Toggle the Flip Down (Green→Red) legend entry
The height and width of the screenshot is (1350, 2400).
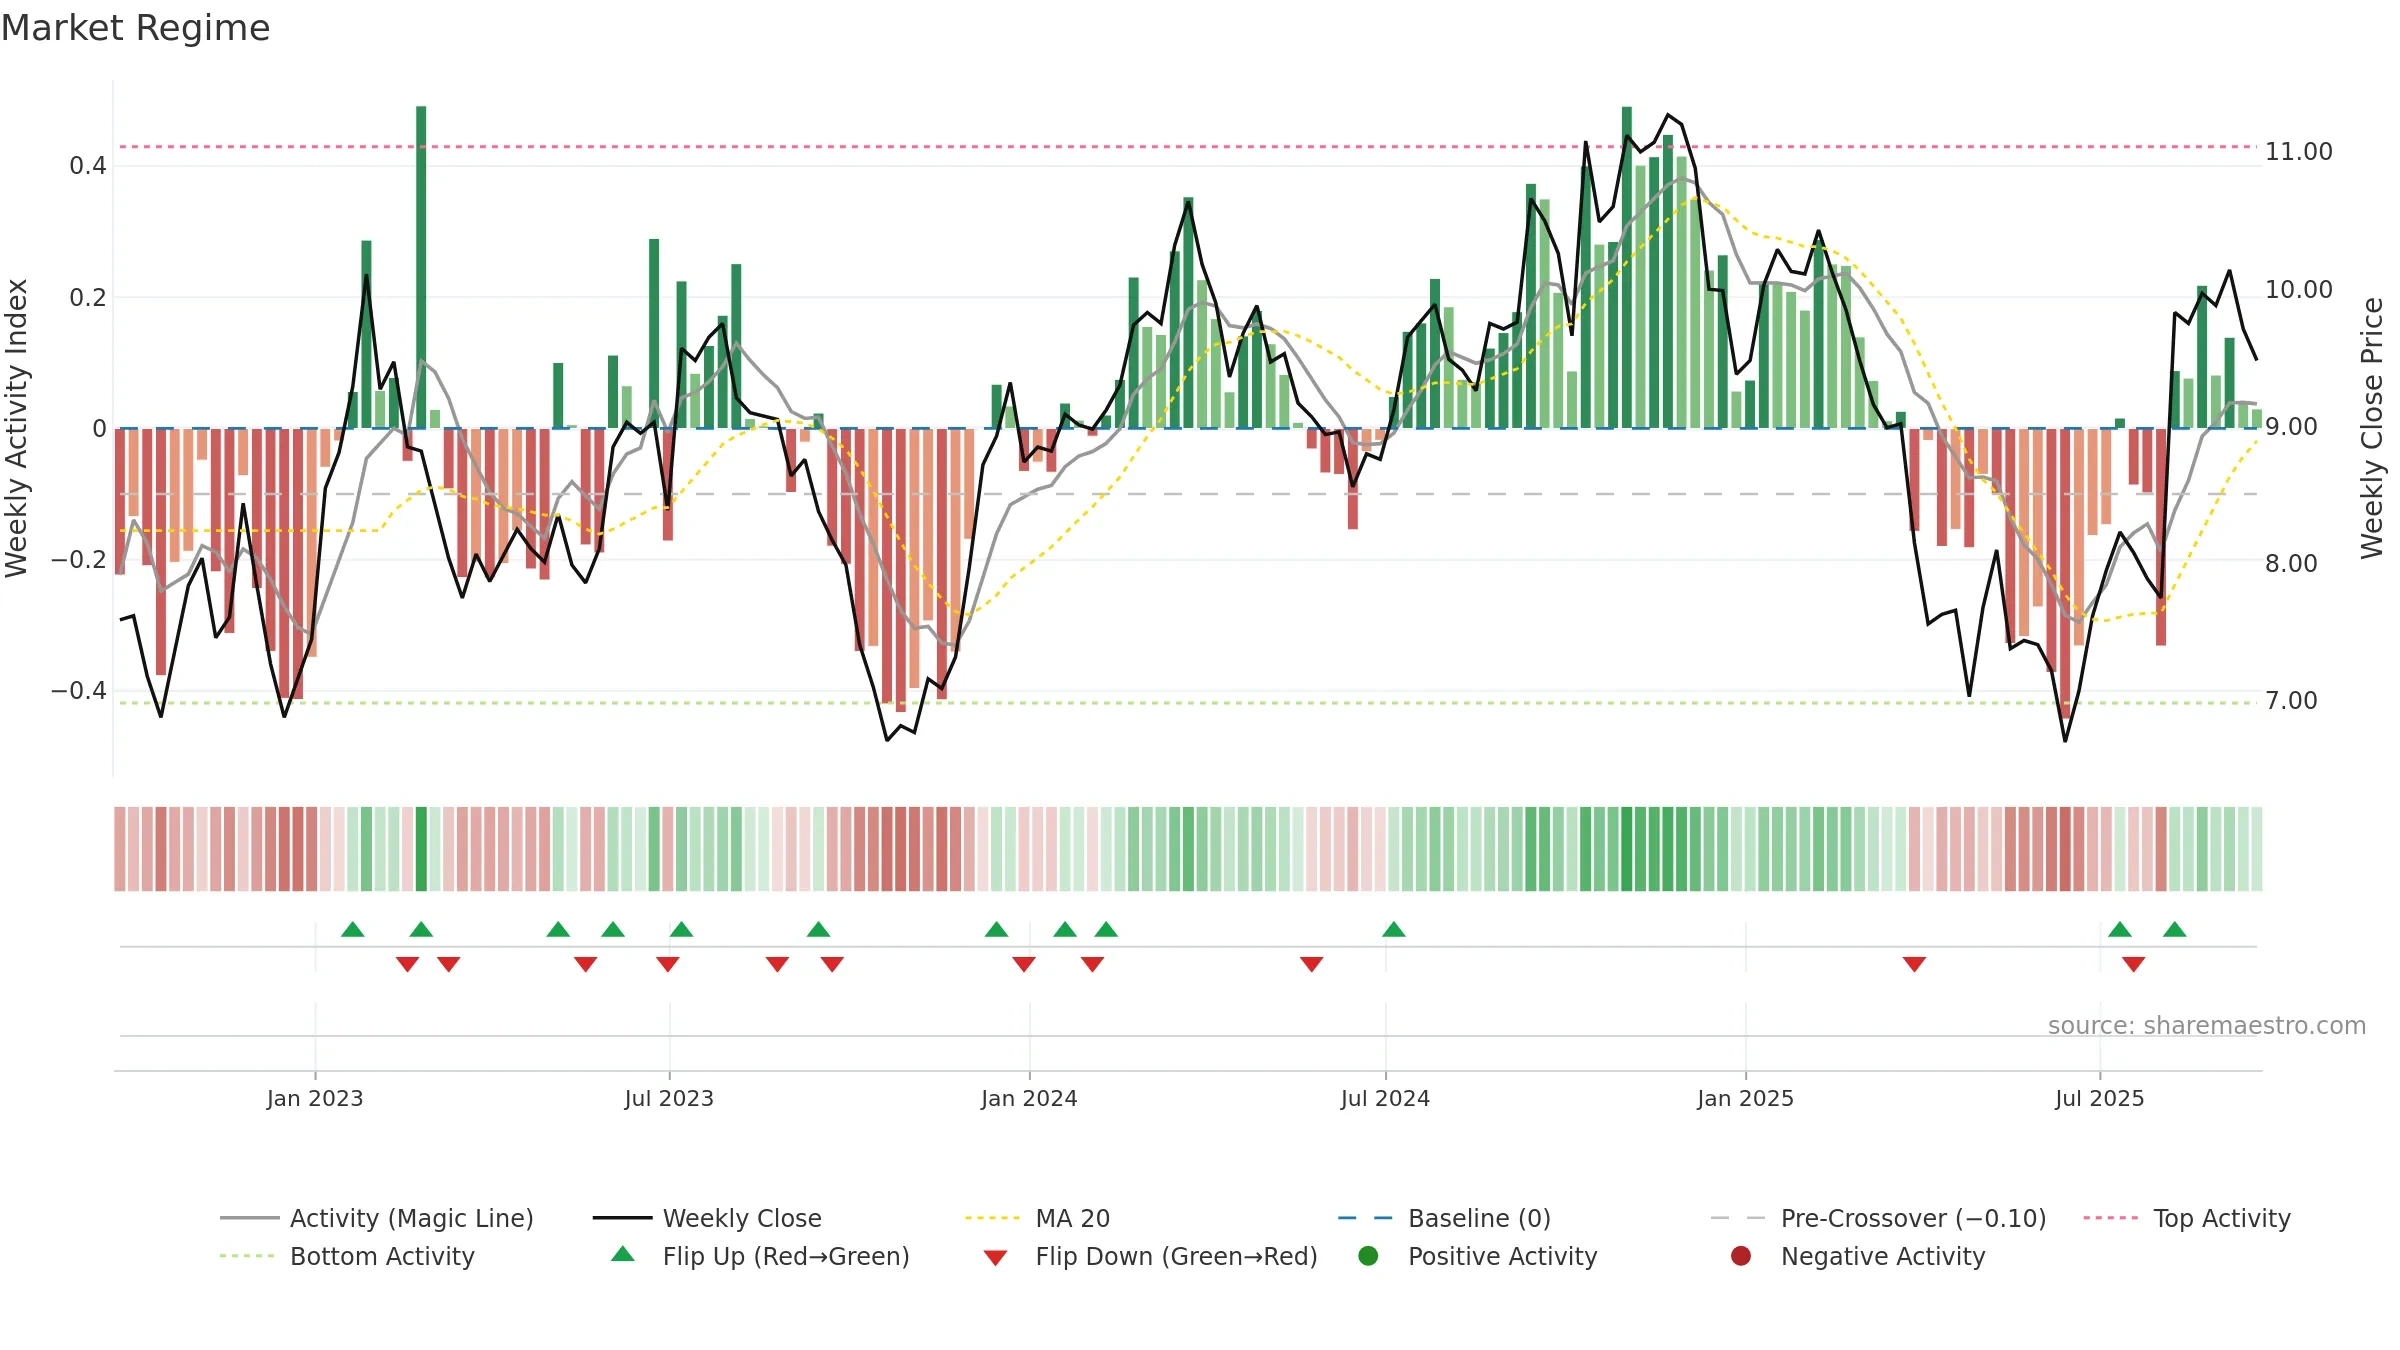point(1150,1256)
